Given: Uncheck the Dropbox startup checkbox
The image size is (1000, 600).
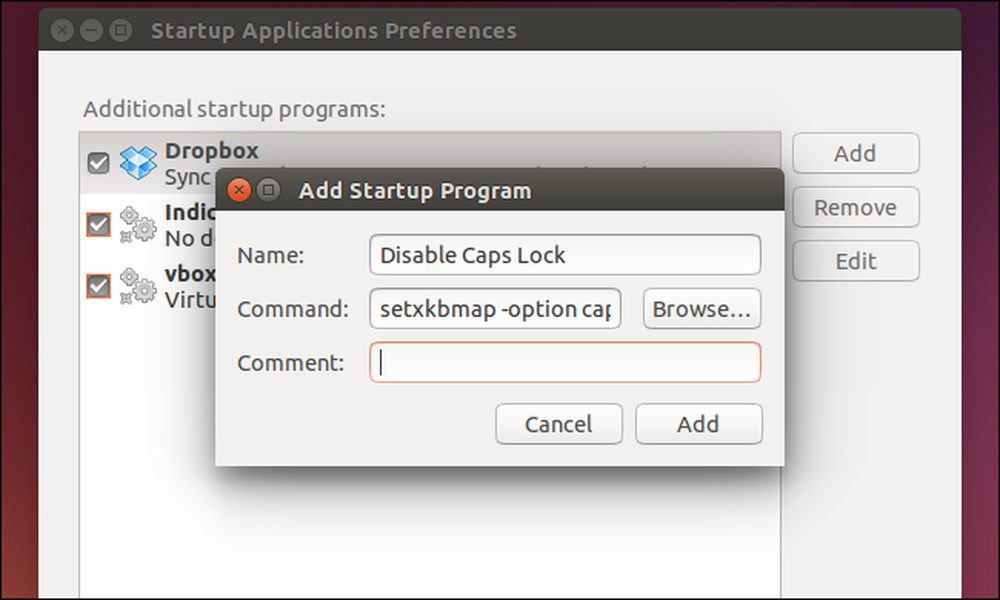Looking at the screenshot, I should pyautogui.click(x=98, y=163).
